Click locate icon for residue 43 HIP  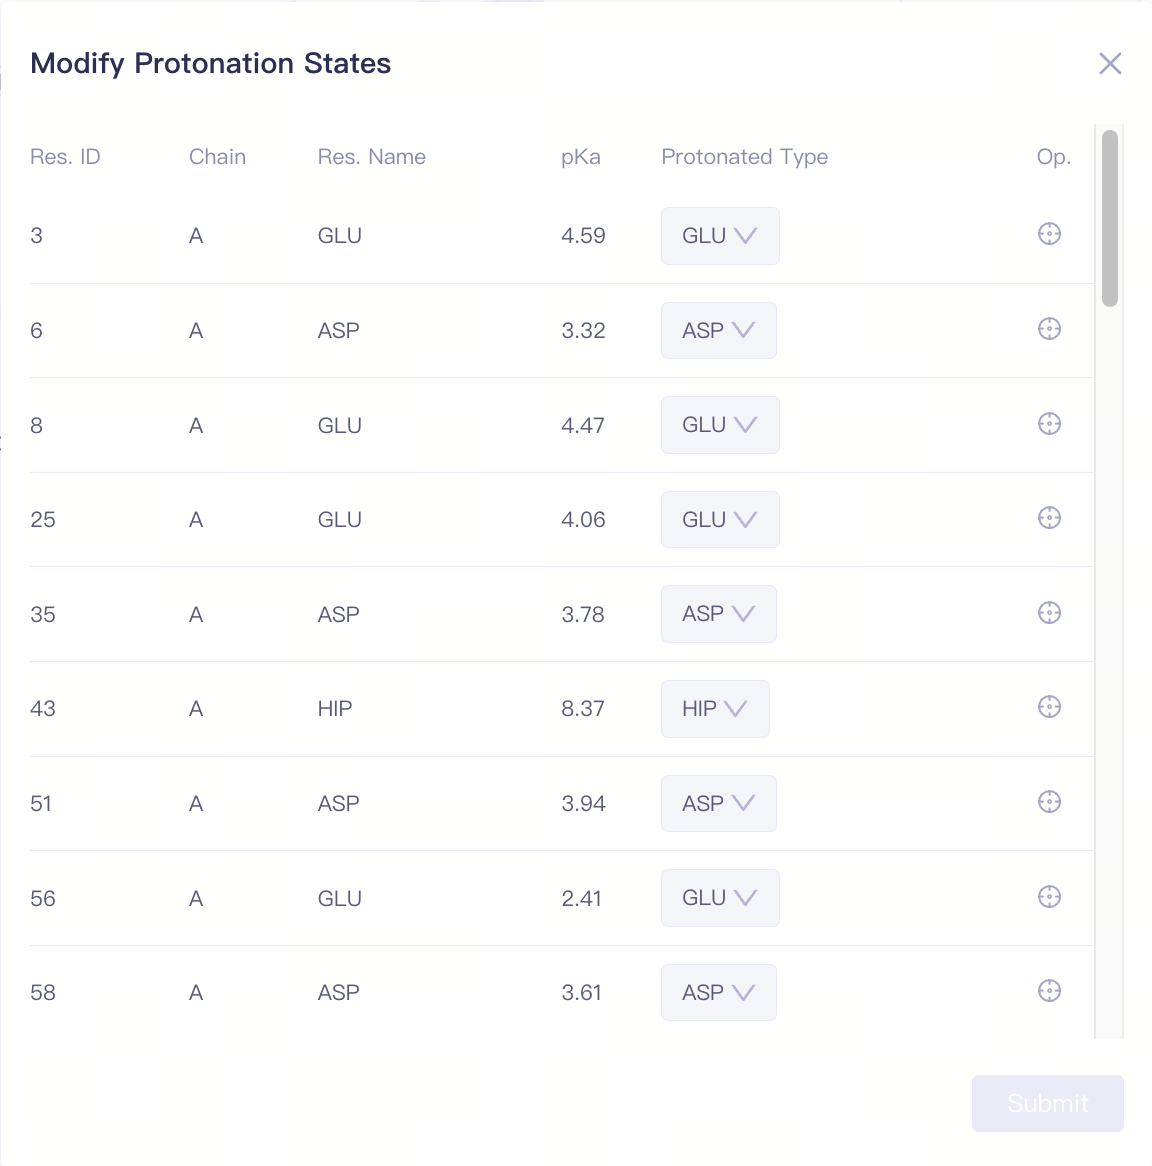pyautogui.click(x=1049, y=707)
